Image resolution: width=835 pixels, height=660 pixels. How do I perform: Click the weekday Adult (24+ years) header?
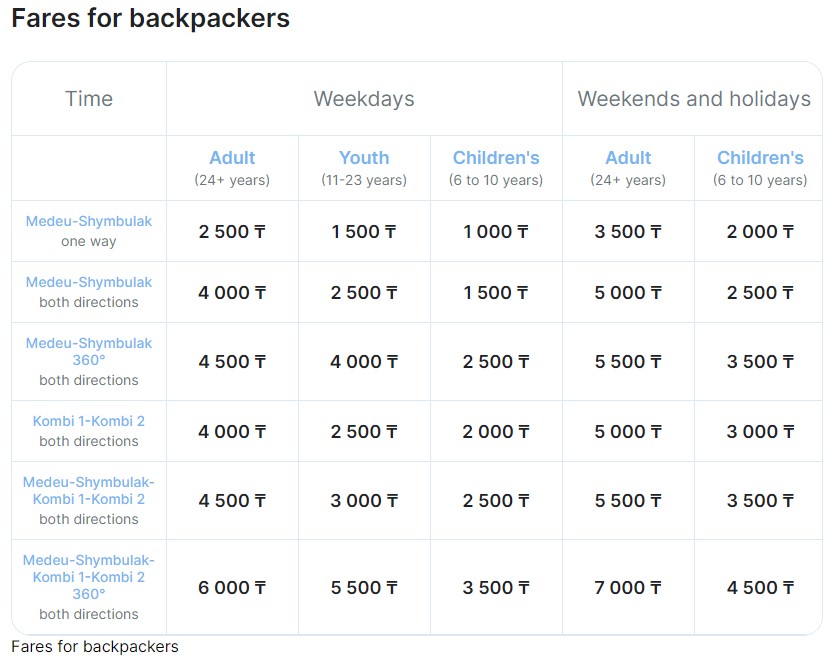click(x=232, y=158)
